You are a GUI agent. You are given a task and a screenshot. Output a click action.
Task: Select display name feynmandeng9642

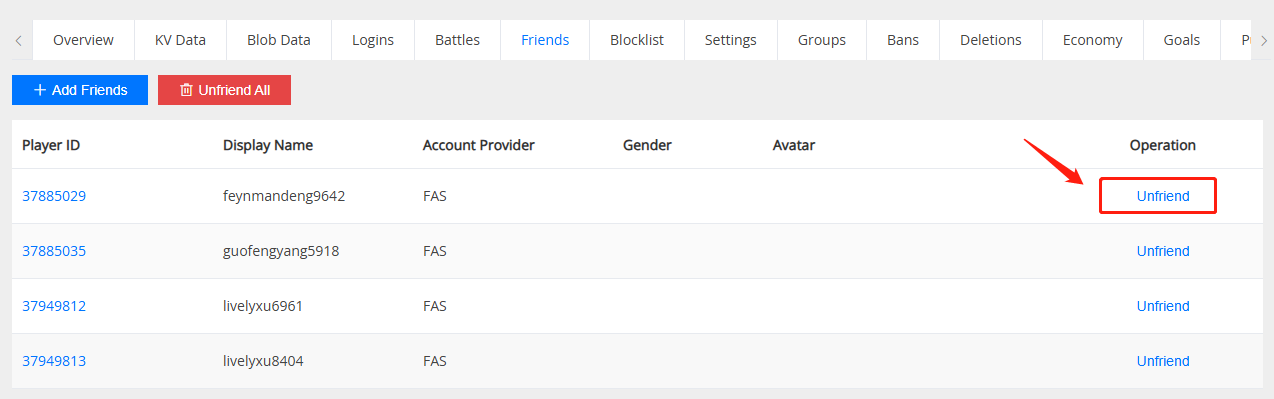(x=284, y=196)
